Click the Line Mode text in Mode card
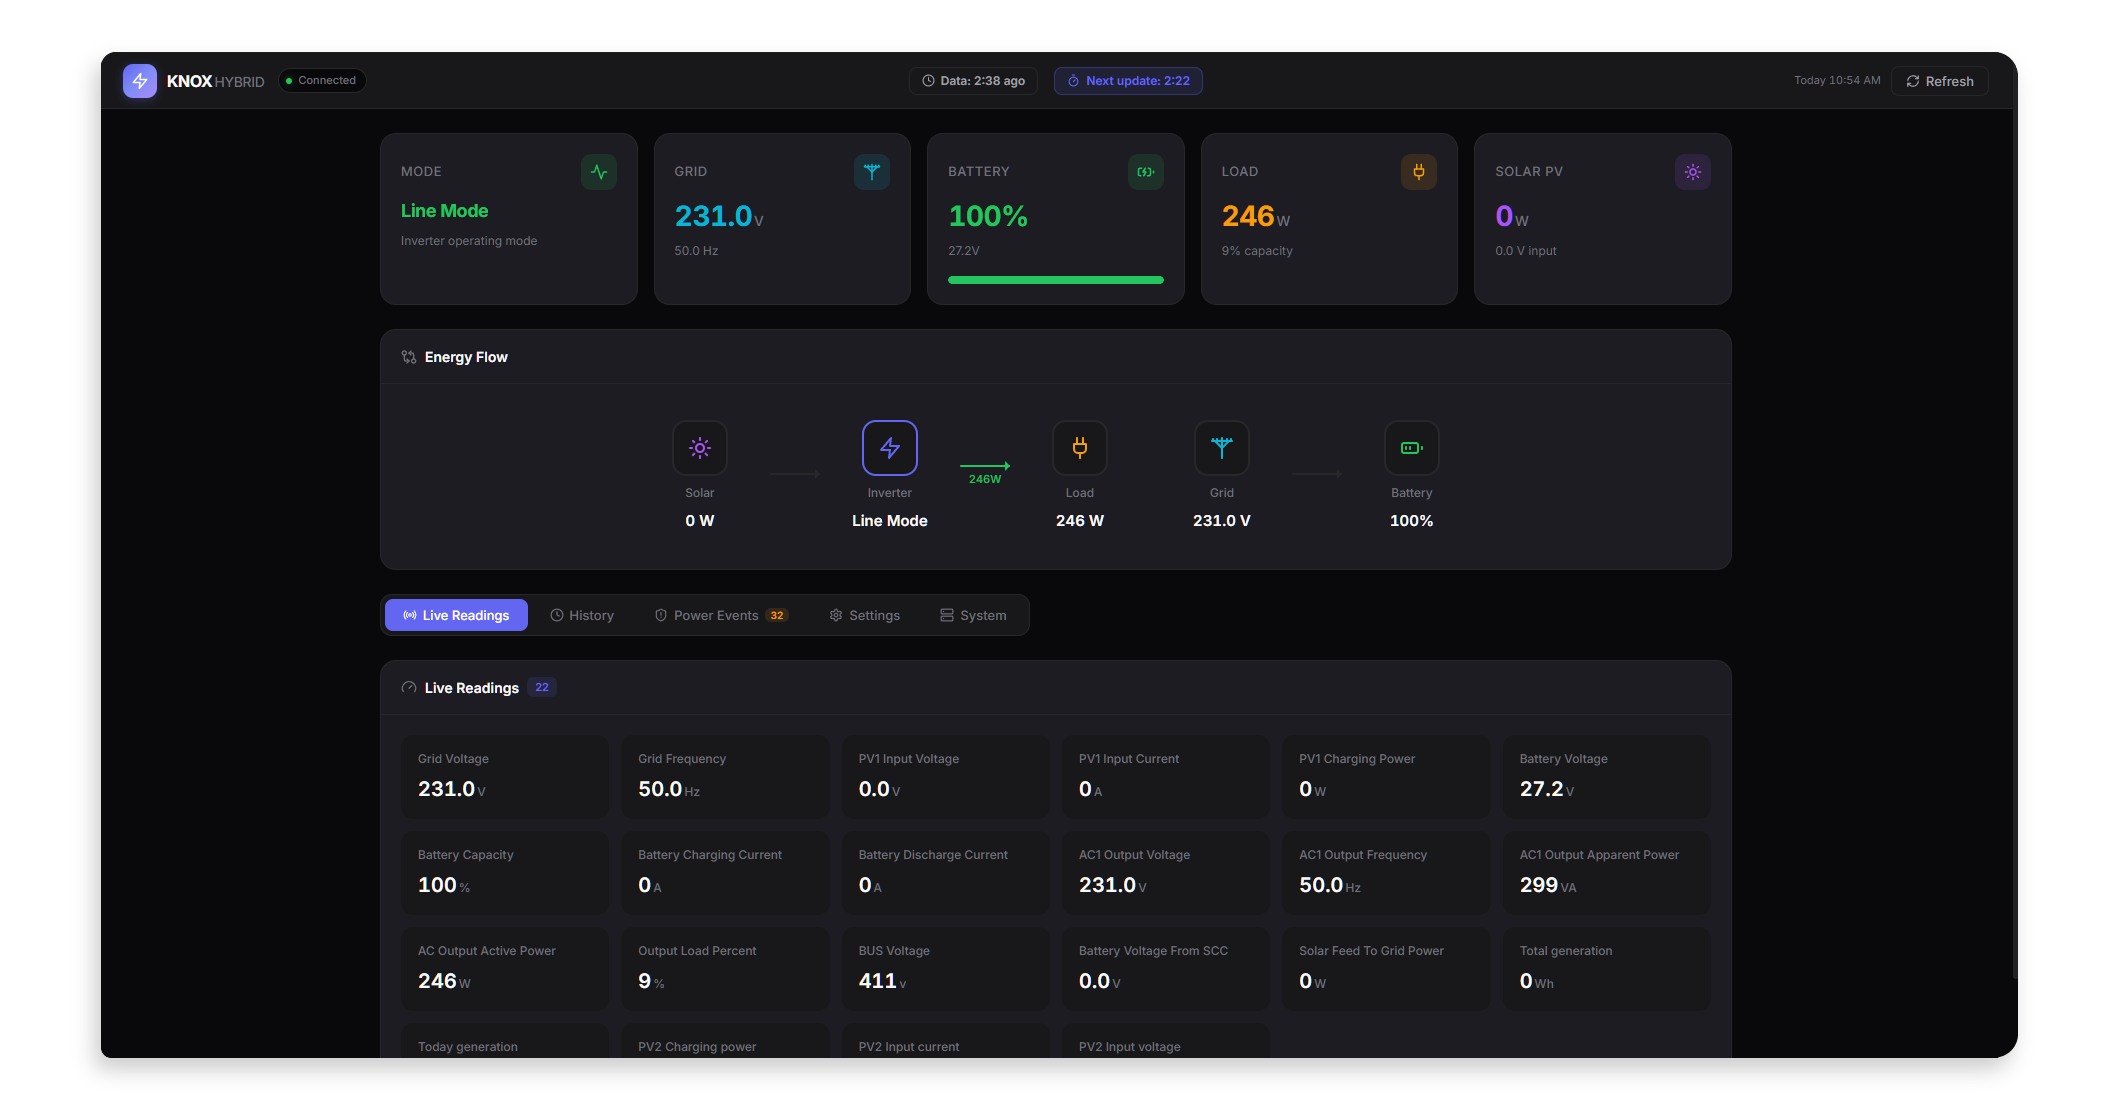The image size is (2117, 1106). (444, 211)
